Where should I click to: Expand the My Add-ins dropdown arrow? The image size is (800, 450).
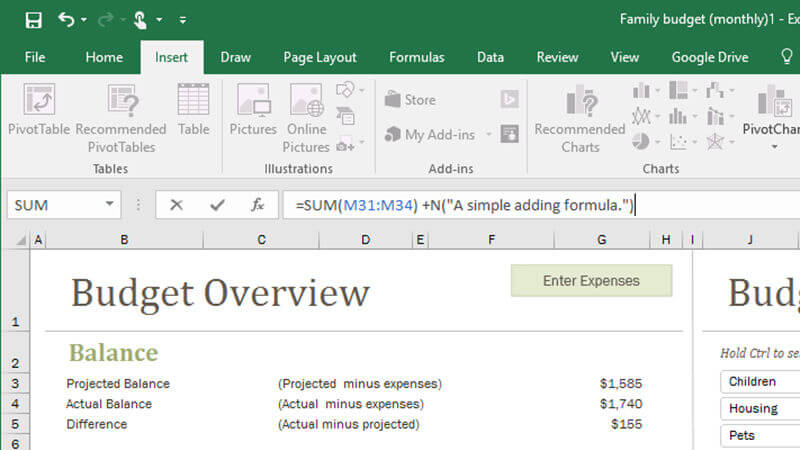tap(488, 135)
